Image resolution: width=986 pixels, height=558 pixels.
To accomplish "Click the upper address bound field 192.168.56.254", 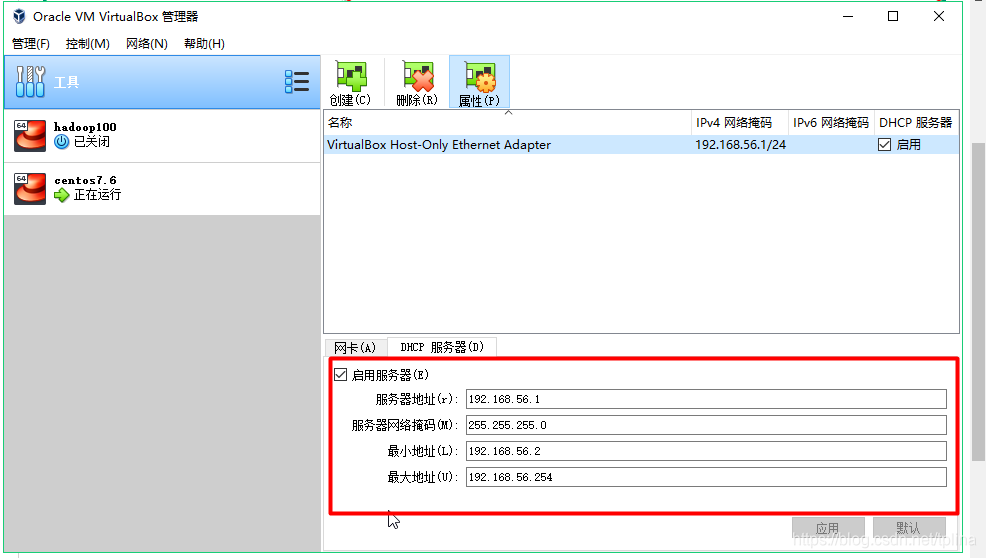I will click(x=706, y=477).
